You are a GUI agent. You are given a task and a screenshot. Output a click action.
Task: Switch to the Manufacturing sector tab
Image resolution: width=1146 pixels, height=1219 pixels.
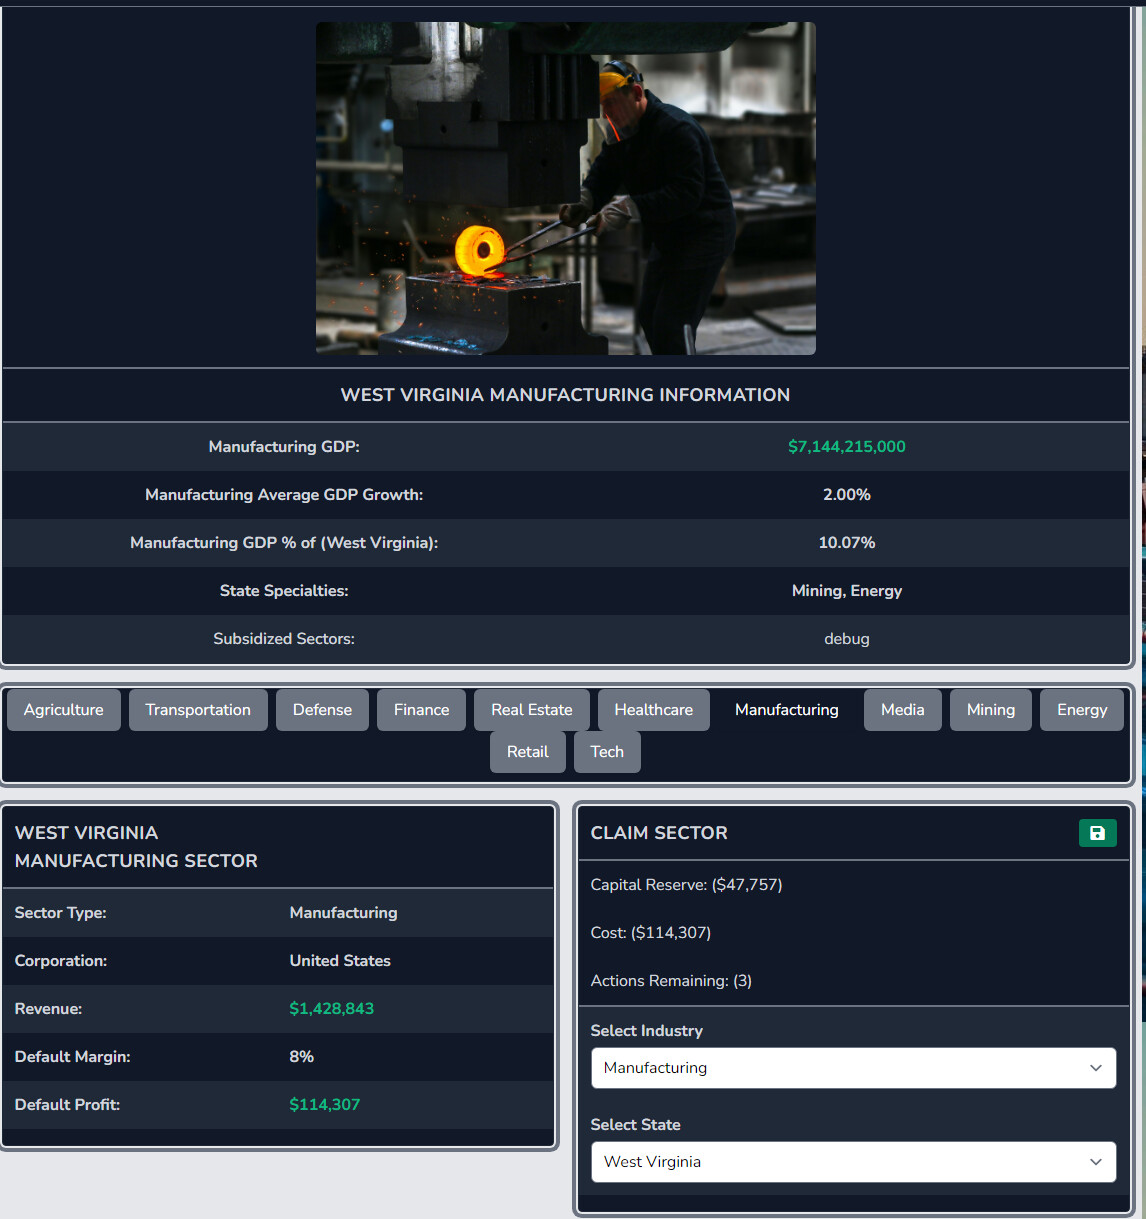pyautogui.click(x=786, y=709)
